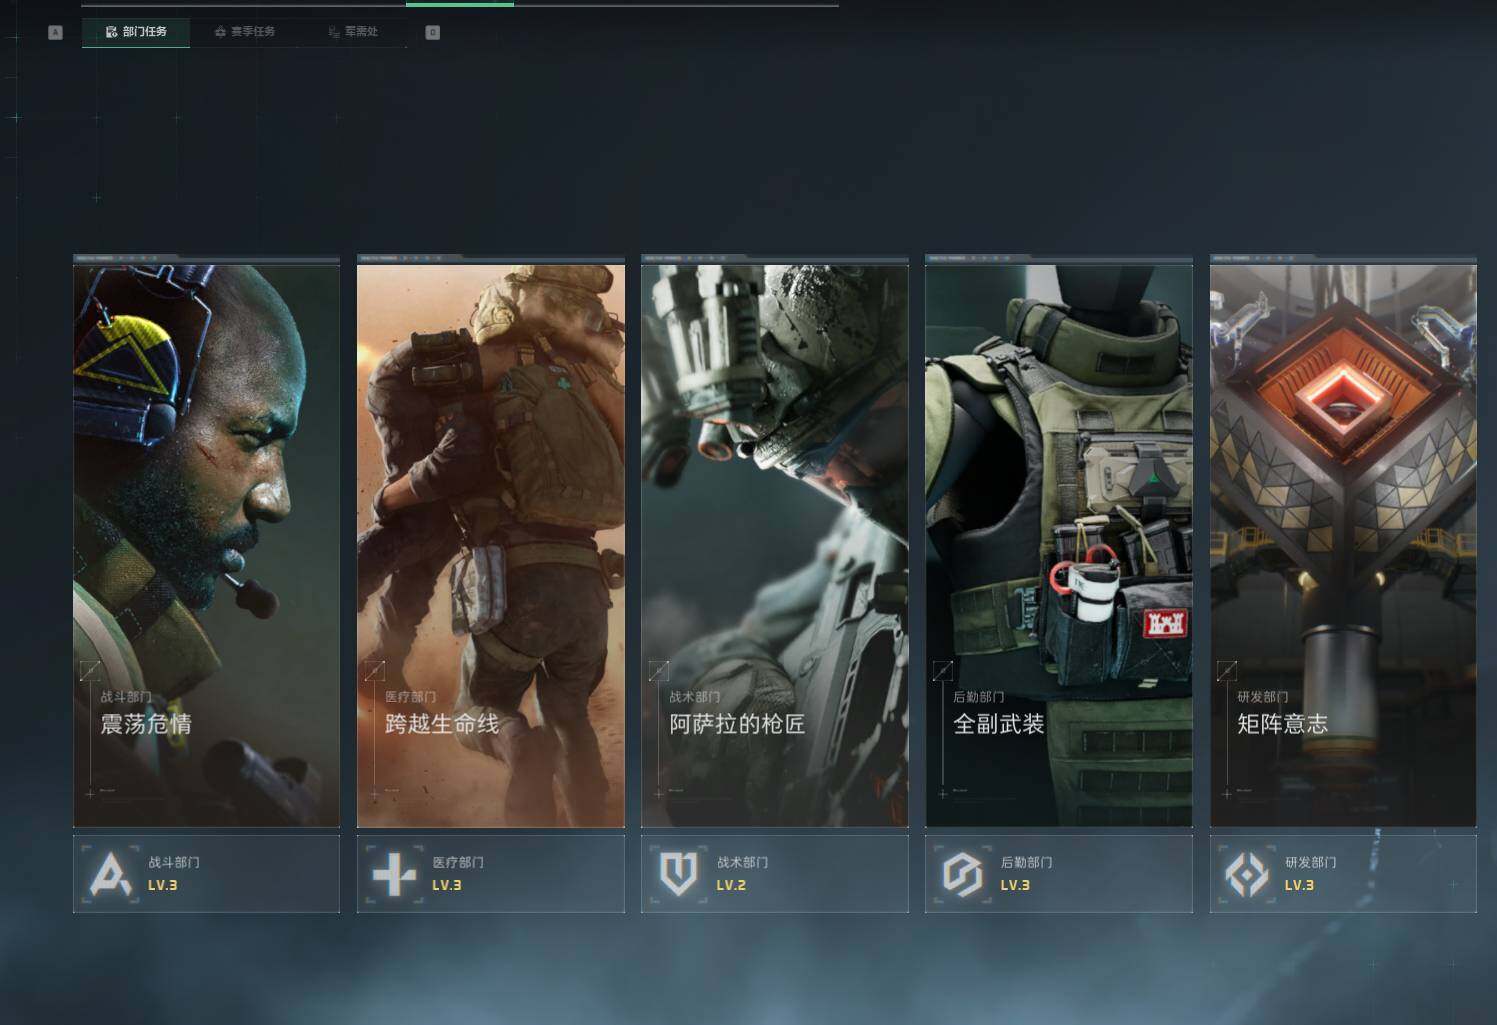Open the 赛季任务 tab
The image size is (1497, 1025).
244,32
